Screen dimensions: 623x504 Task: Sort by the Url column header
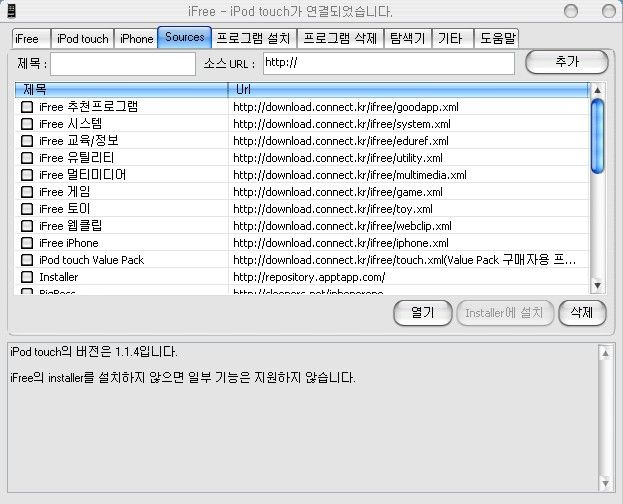click(409, 90)
